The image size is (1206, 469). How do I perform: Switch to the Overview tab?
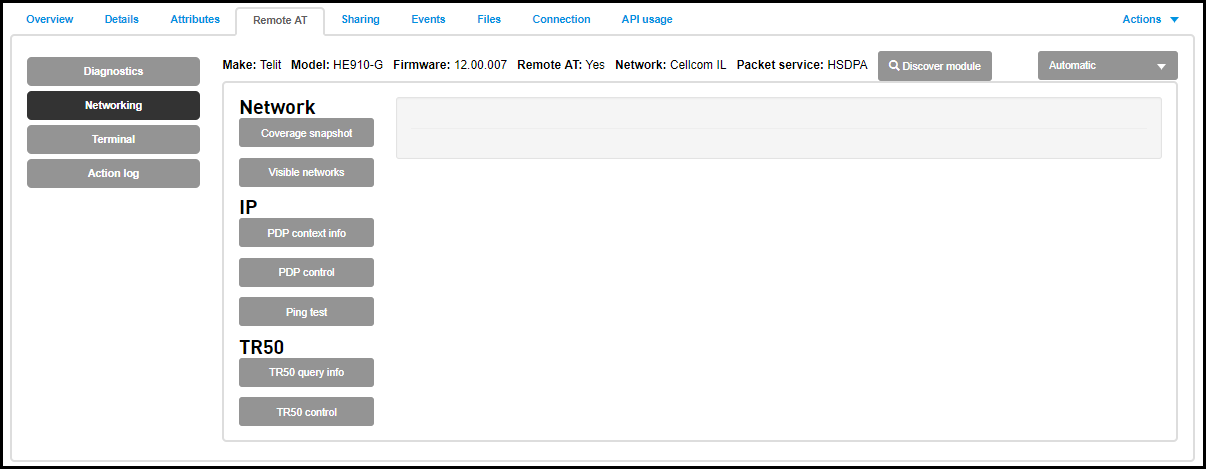(50, 19)
